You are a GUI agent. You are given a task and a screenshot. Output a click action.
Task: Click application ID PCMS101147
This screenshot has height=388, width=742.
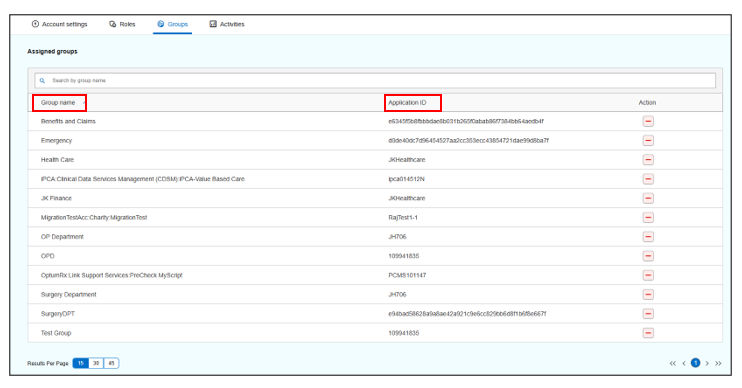click(x=407, y=275)
